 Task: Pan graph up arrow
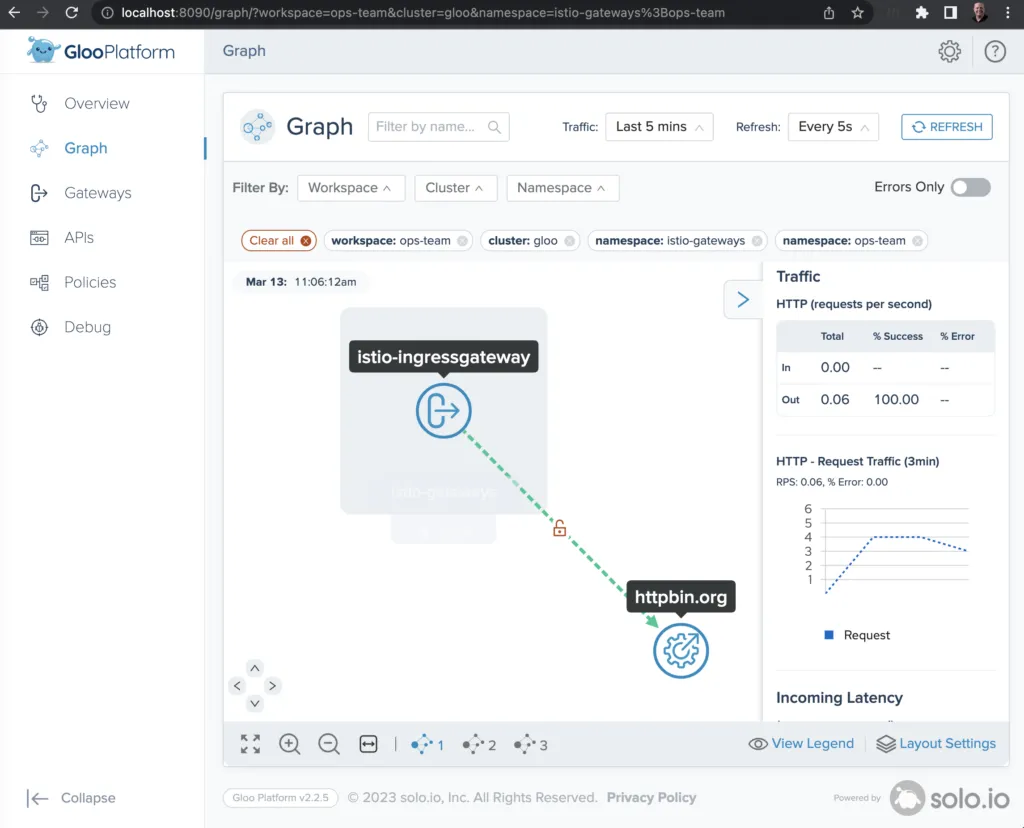pos(255,668)
